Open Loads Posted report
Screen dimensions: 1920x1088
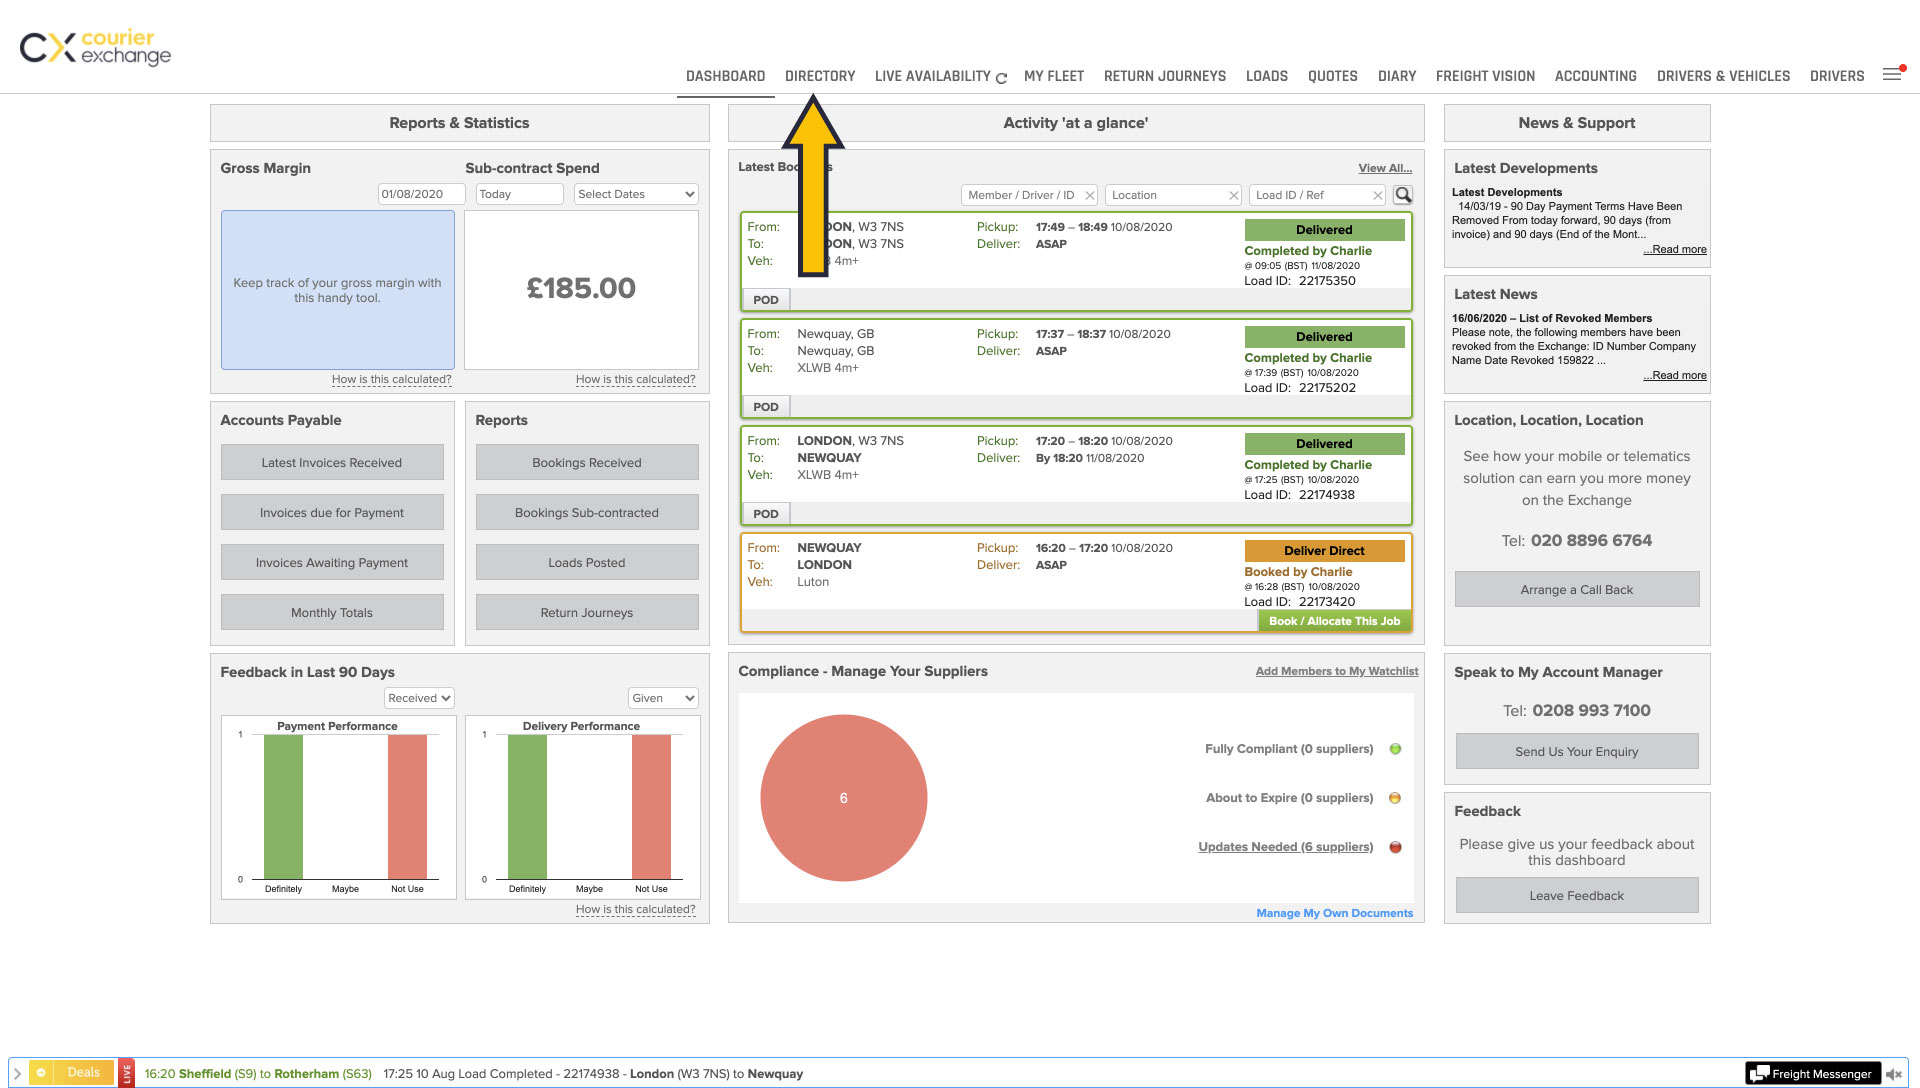coord(587,563)
